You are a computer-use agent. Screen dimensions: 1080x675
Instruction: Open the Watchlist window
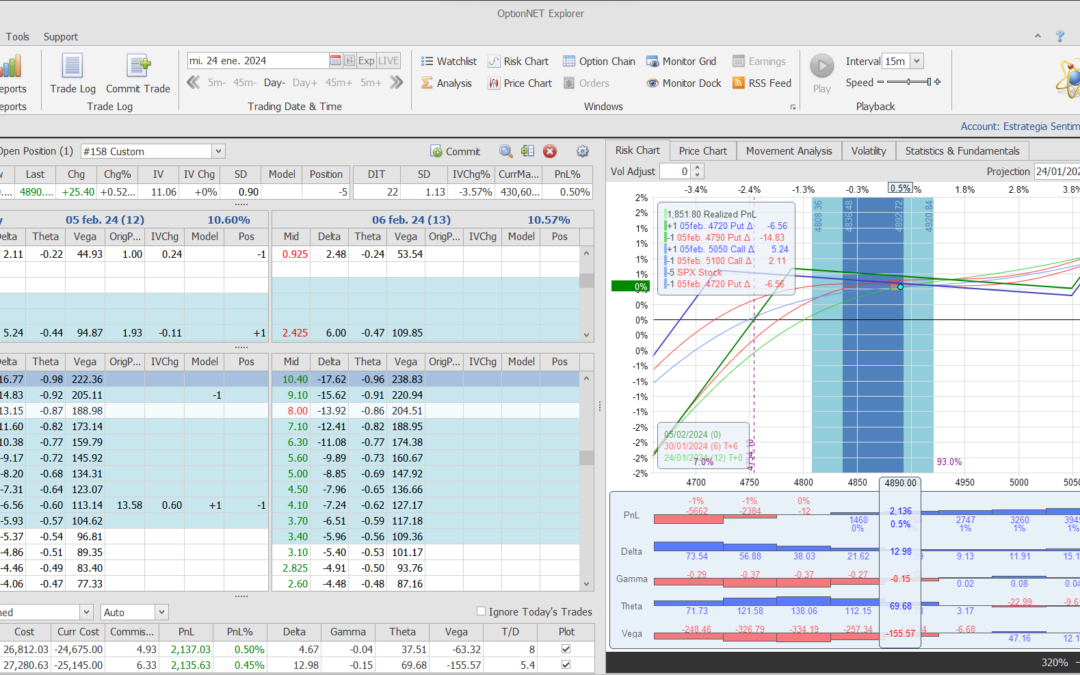click(x=447, y=61)
